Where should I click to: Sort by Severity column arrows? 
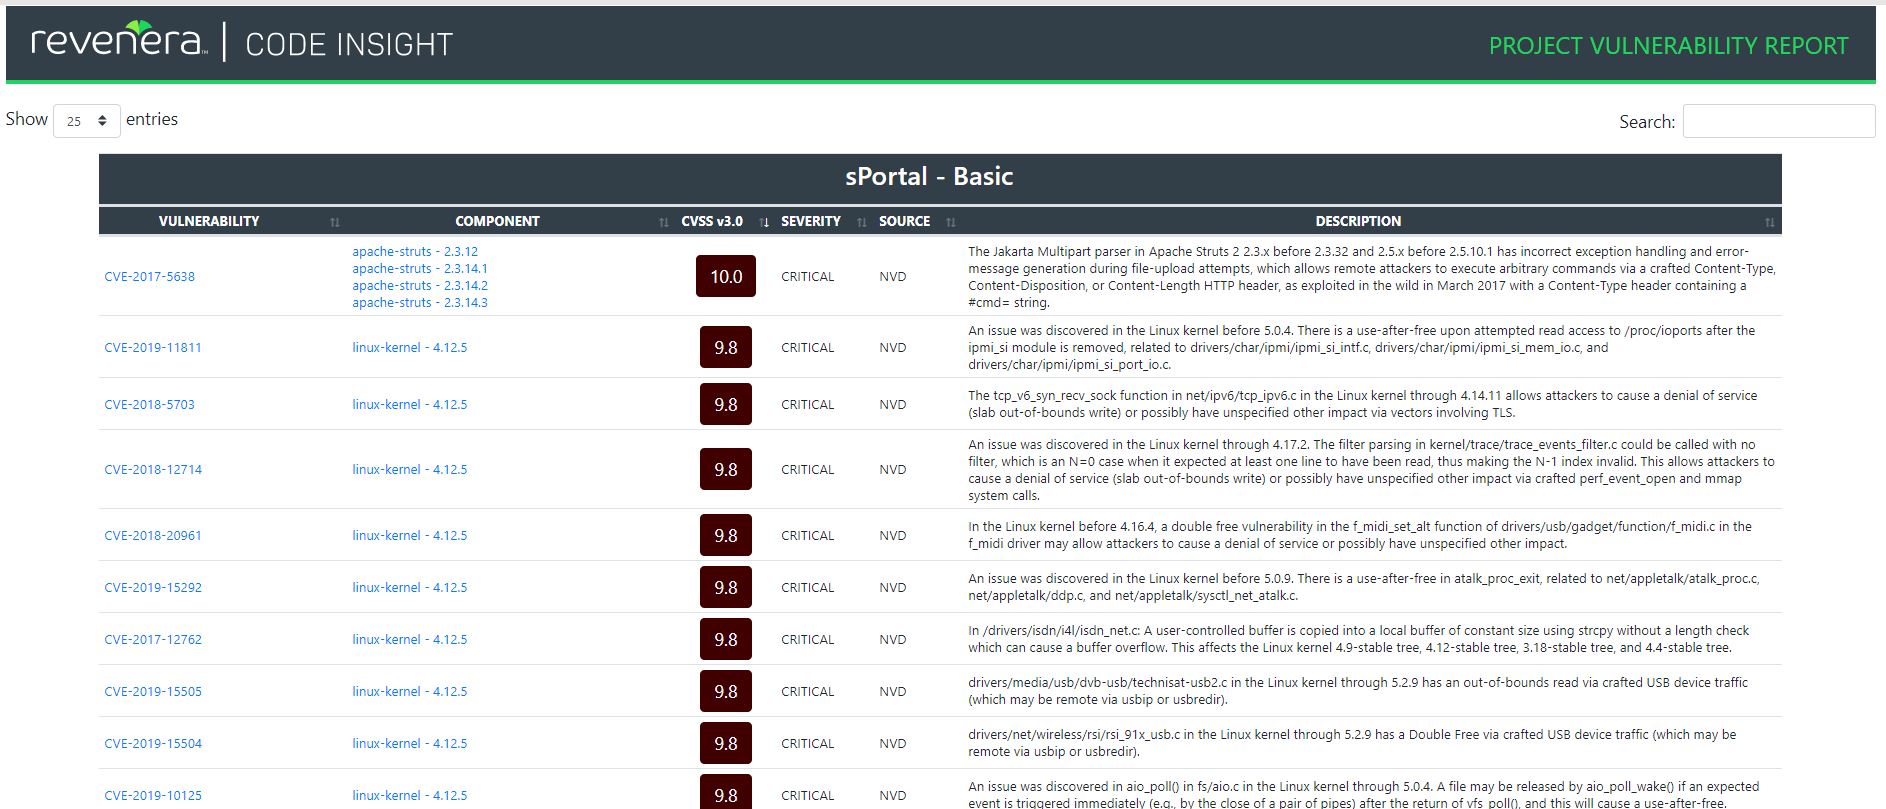point(862,222)
